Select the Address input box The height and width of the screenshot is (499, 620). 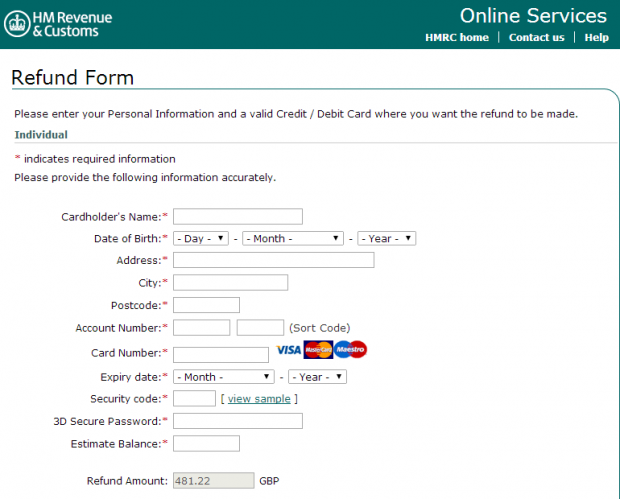pos(274,260)
